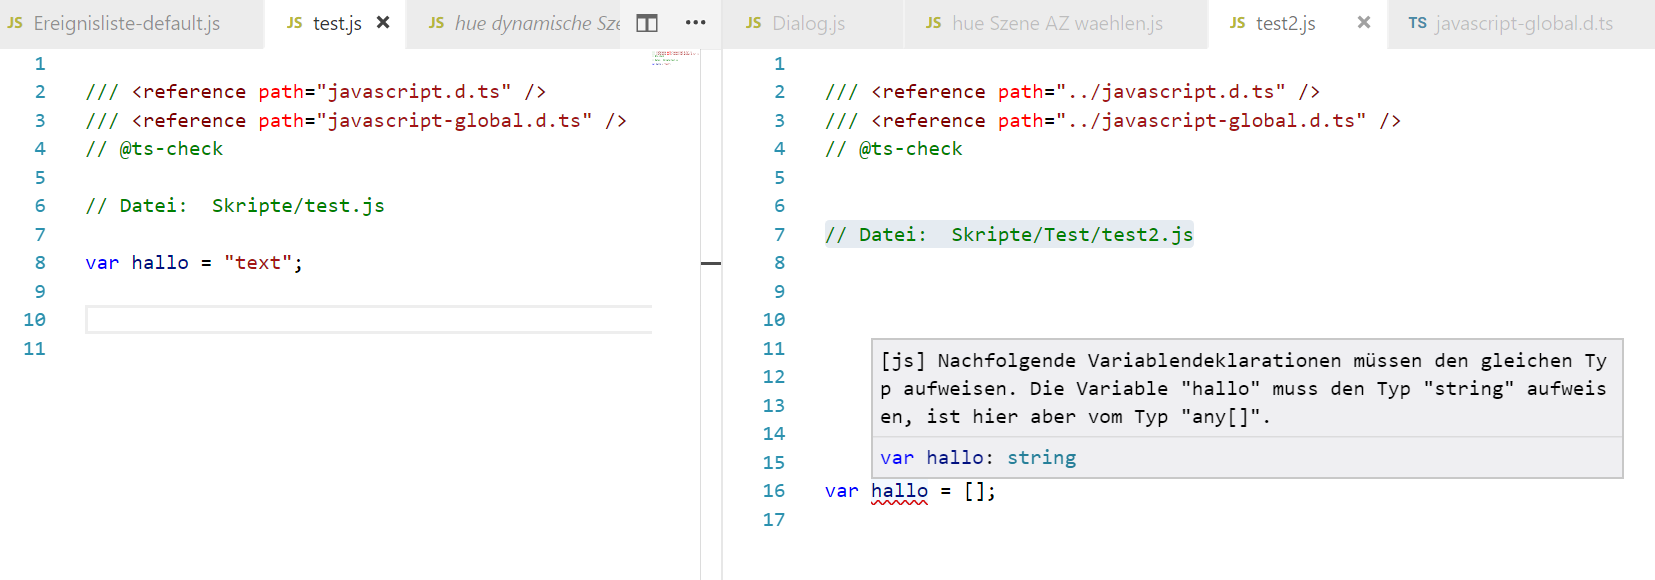Image resolution: width=1655 pixels, height=580 pixels.
Task: Click the JS icon on hue Szene AZ tab
Action: 934,23
